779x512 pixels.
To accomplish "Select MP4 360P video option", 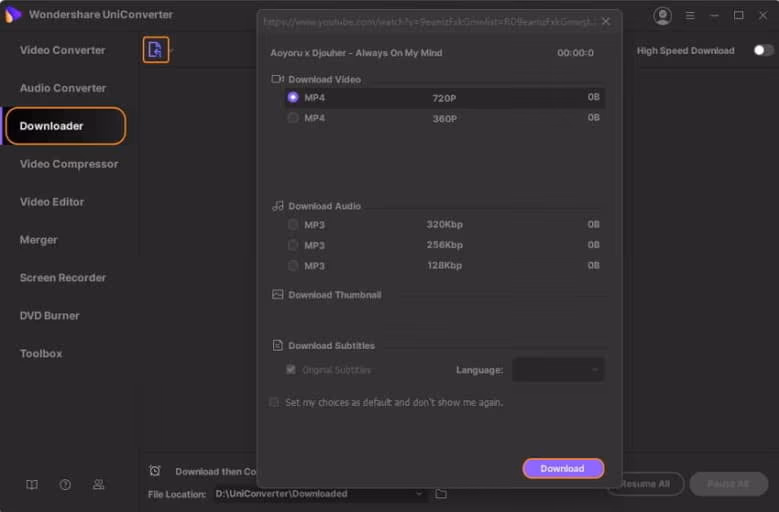I will [x=443, y=118].
